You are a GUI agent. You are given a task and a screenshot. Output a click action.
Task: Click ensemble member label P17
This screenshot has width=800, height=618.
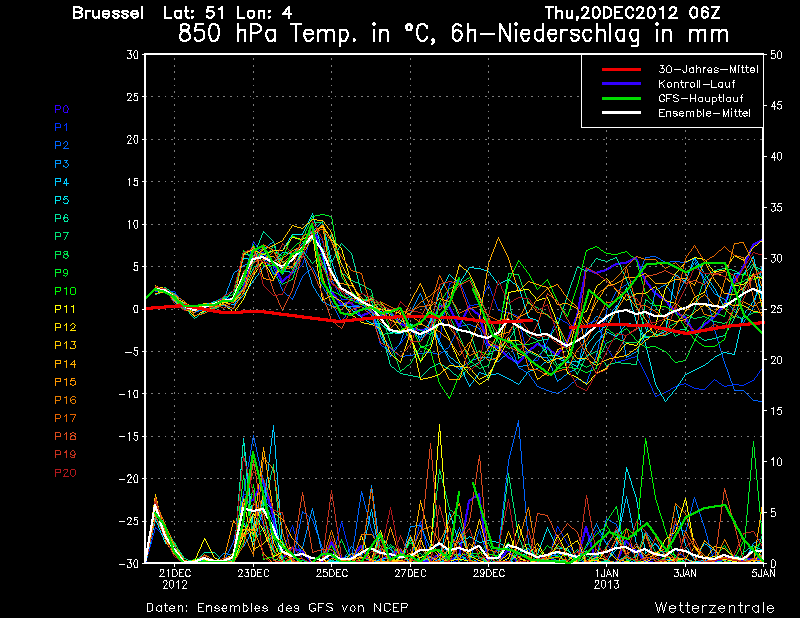(x=65, y=418)
